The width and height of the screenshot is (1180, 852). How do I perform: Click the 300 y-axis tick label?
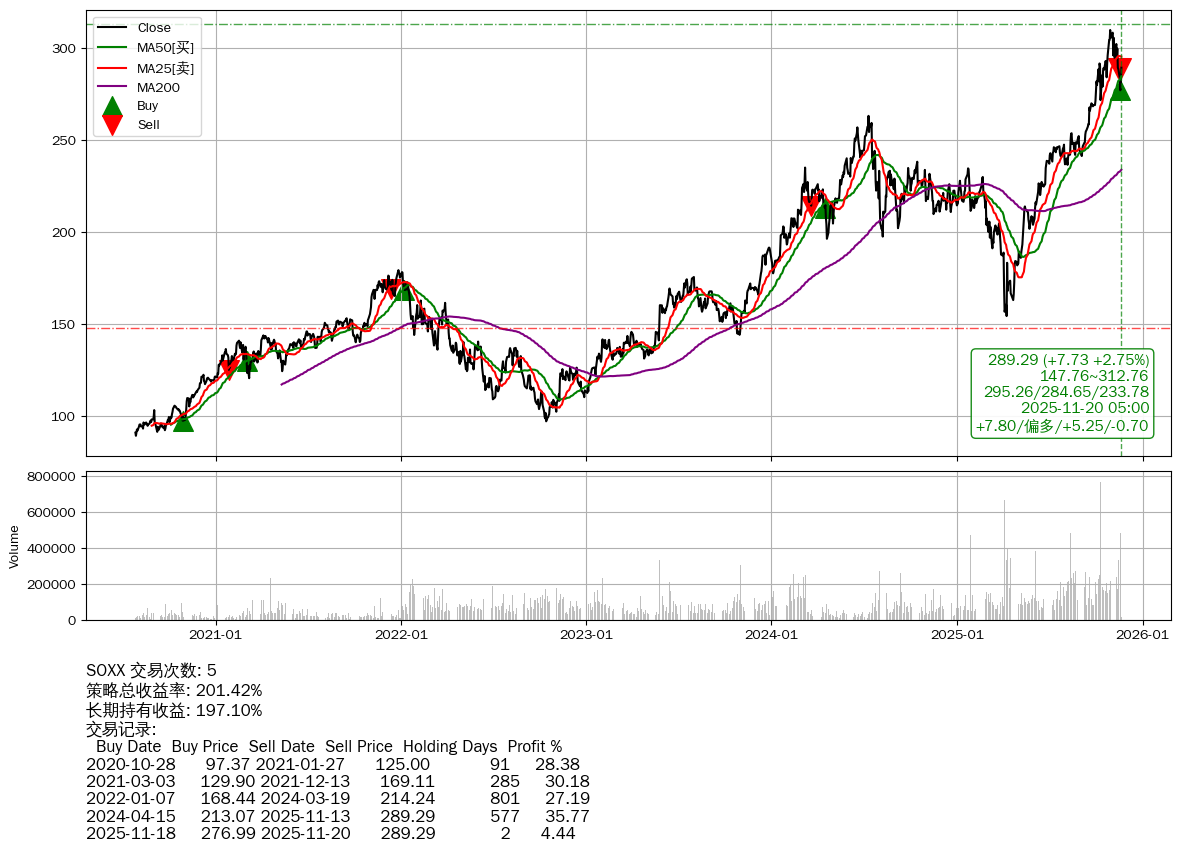pos(64,49)
